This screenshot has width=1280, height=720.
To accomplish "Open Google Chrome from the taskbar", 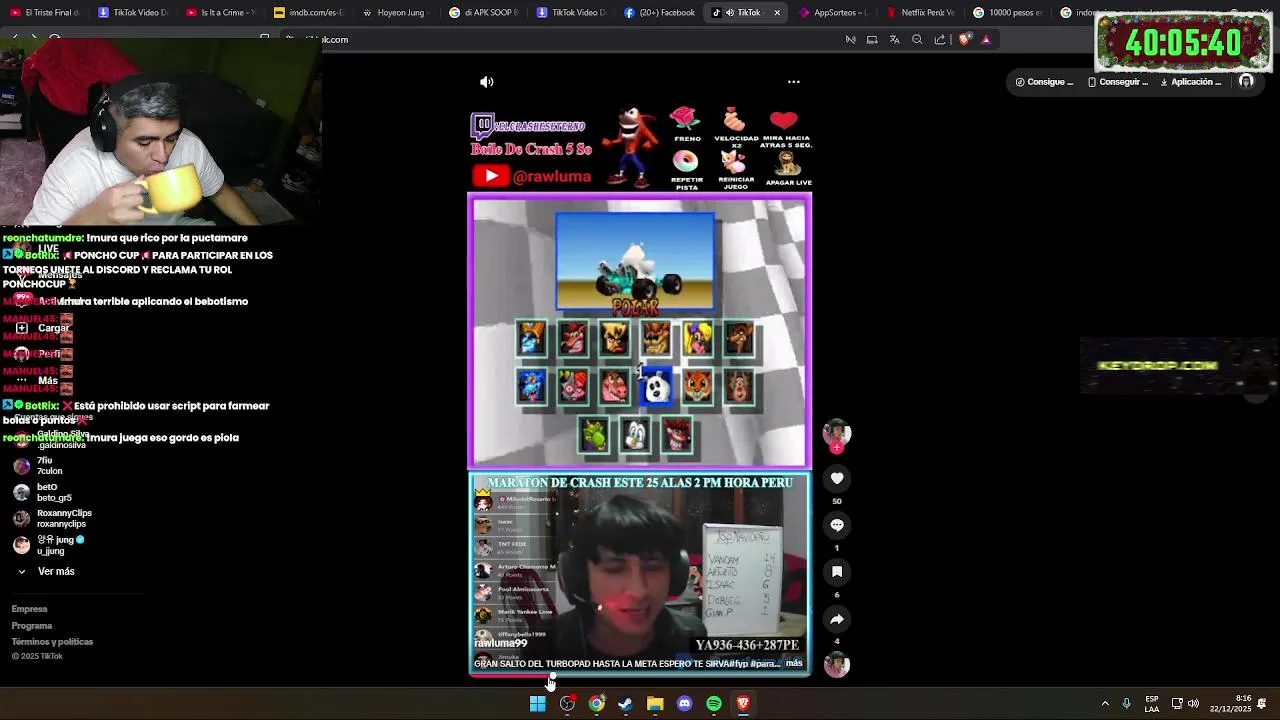I will click(x=596, y=704).
